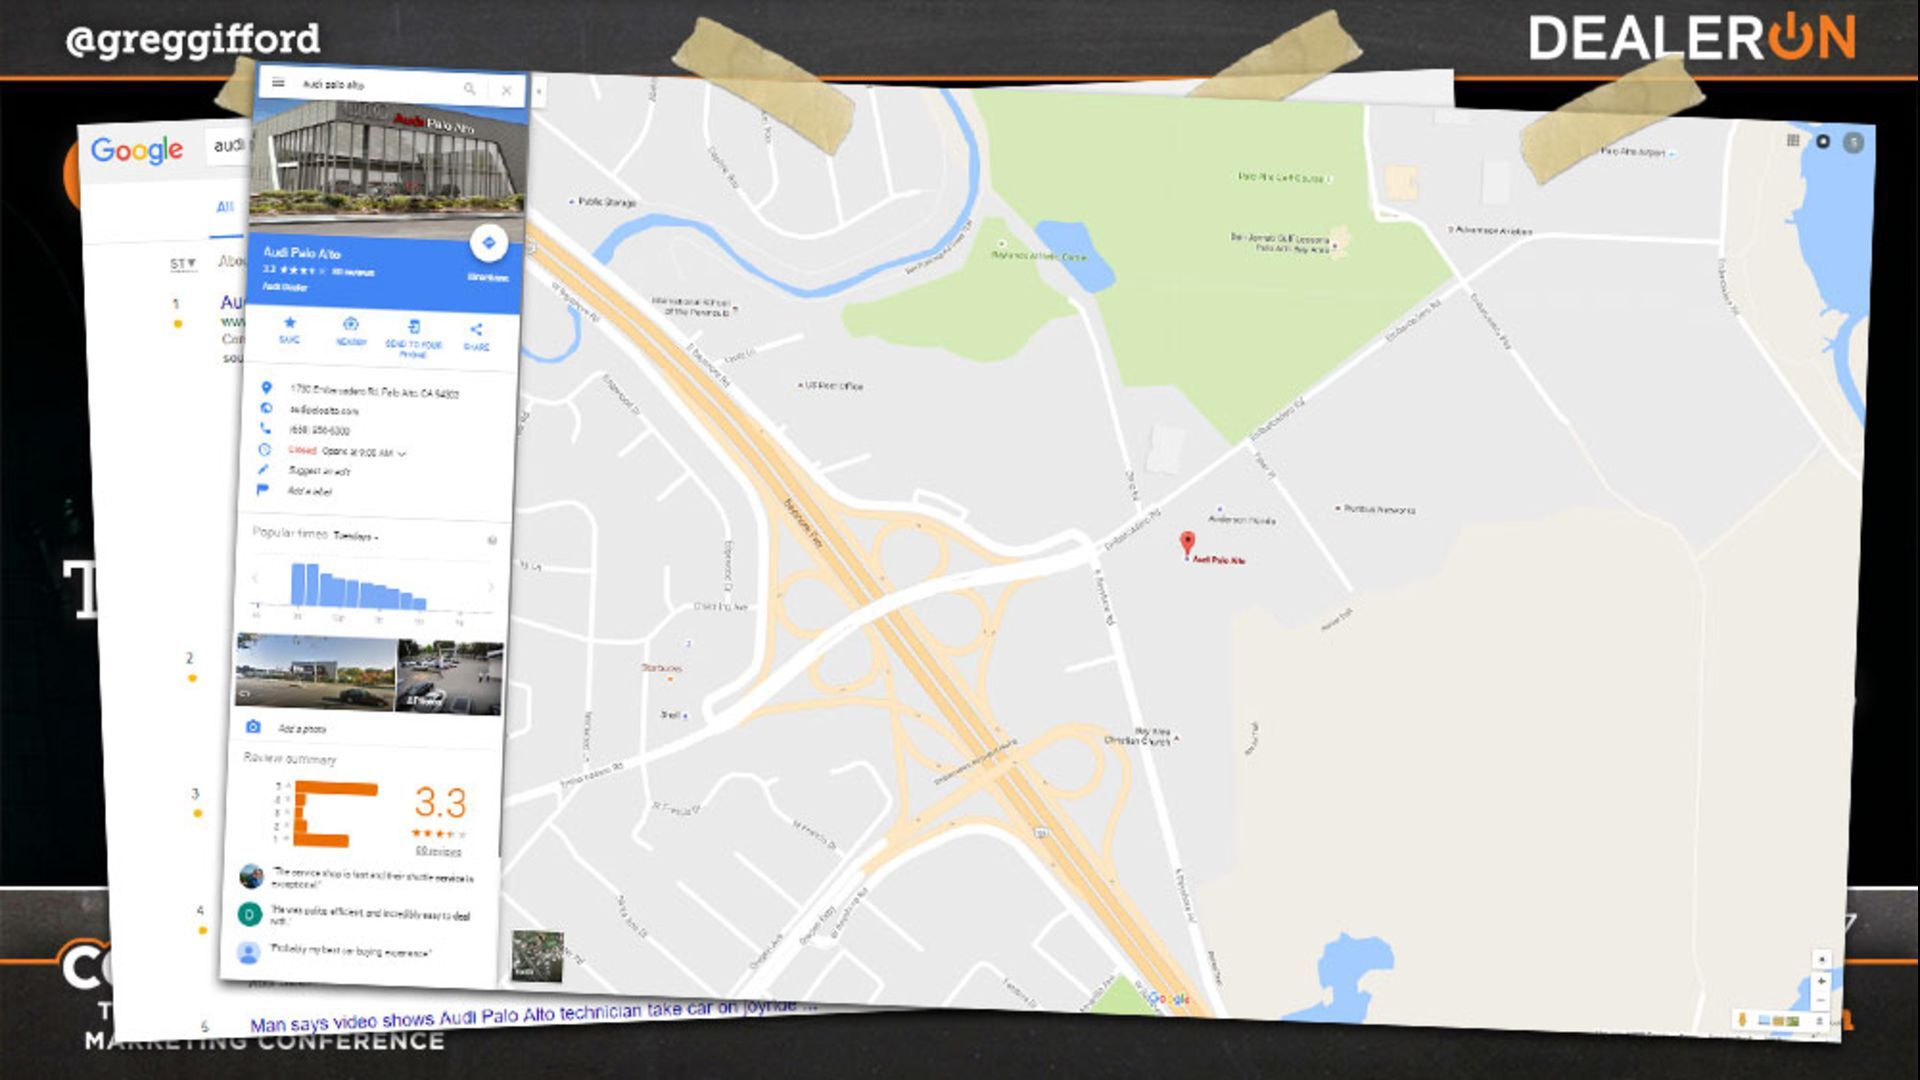The height and width of the screenshot is (1080, 1920).
Task: Zoom out the map with the minus button
Action: click(1820, 1000)
